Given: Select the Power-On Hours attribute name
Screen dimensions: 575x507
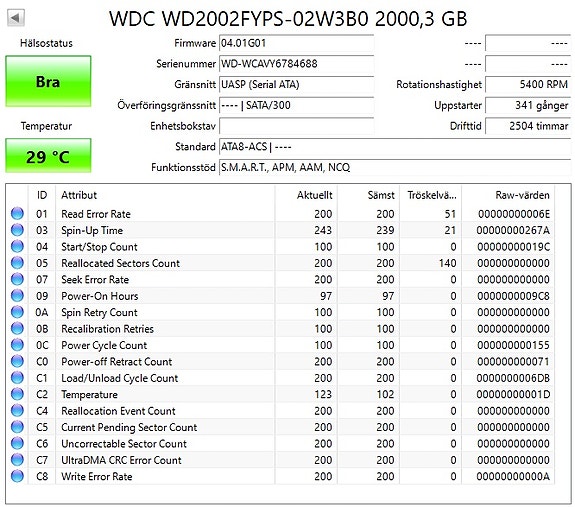Looking at the screenshot, I should [x=99, y=296].
